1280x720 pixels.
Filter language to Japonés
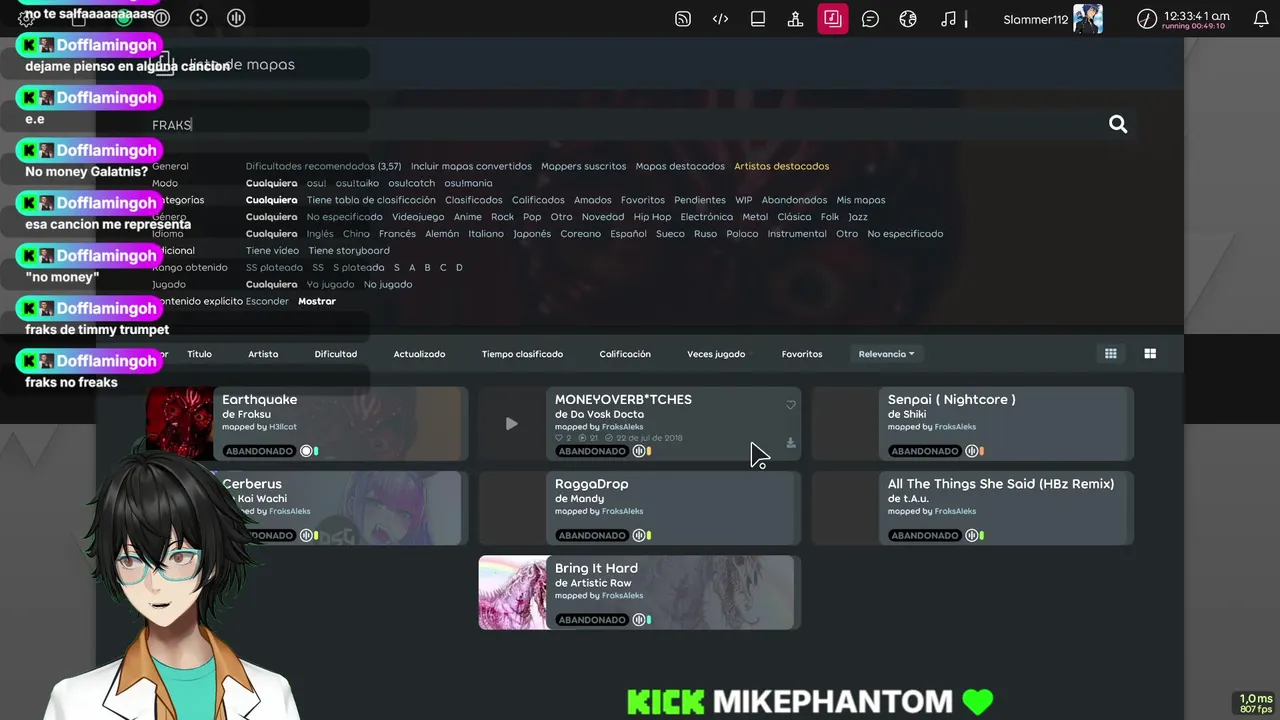pos(532,234)
